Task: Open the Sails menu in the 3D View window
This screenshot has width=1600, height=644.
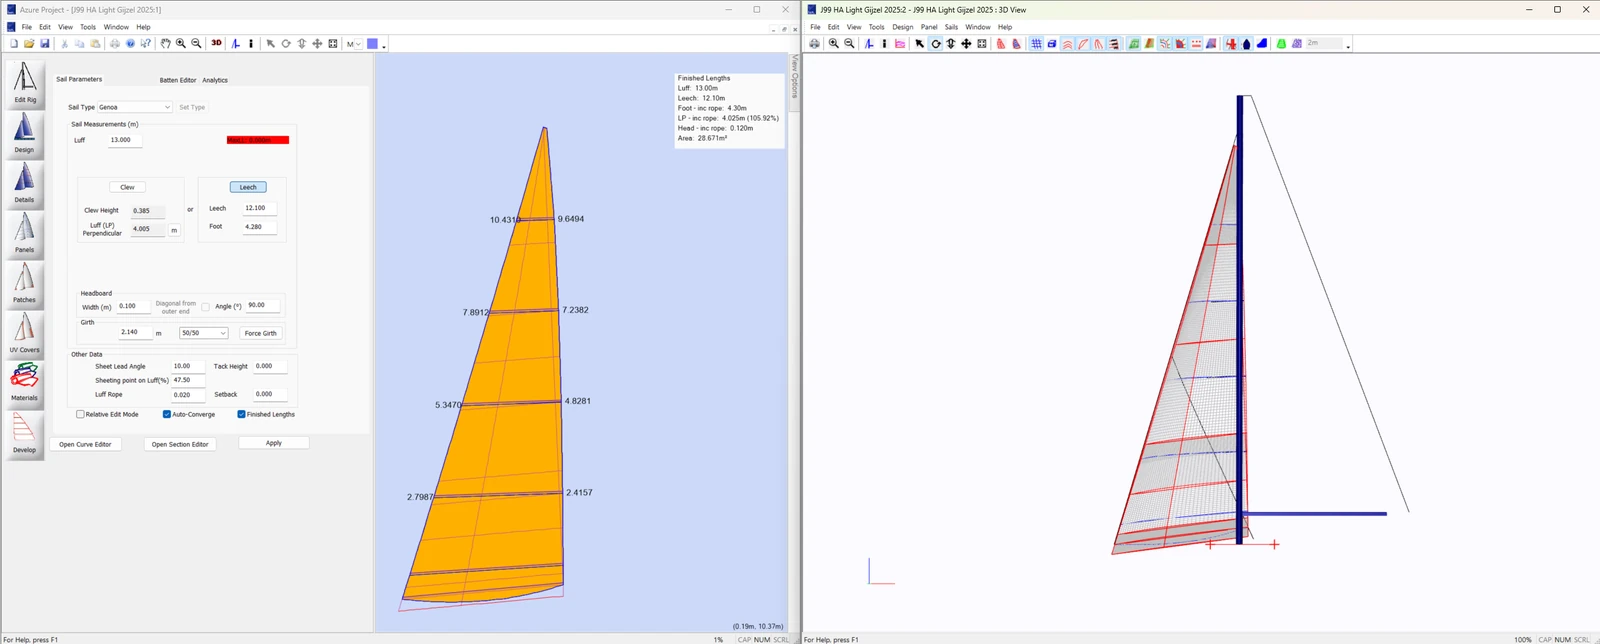Action: click(951, 27)
